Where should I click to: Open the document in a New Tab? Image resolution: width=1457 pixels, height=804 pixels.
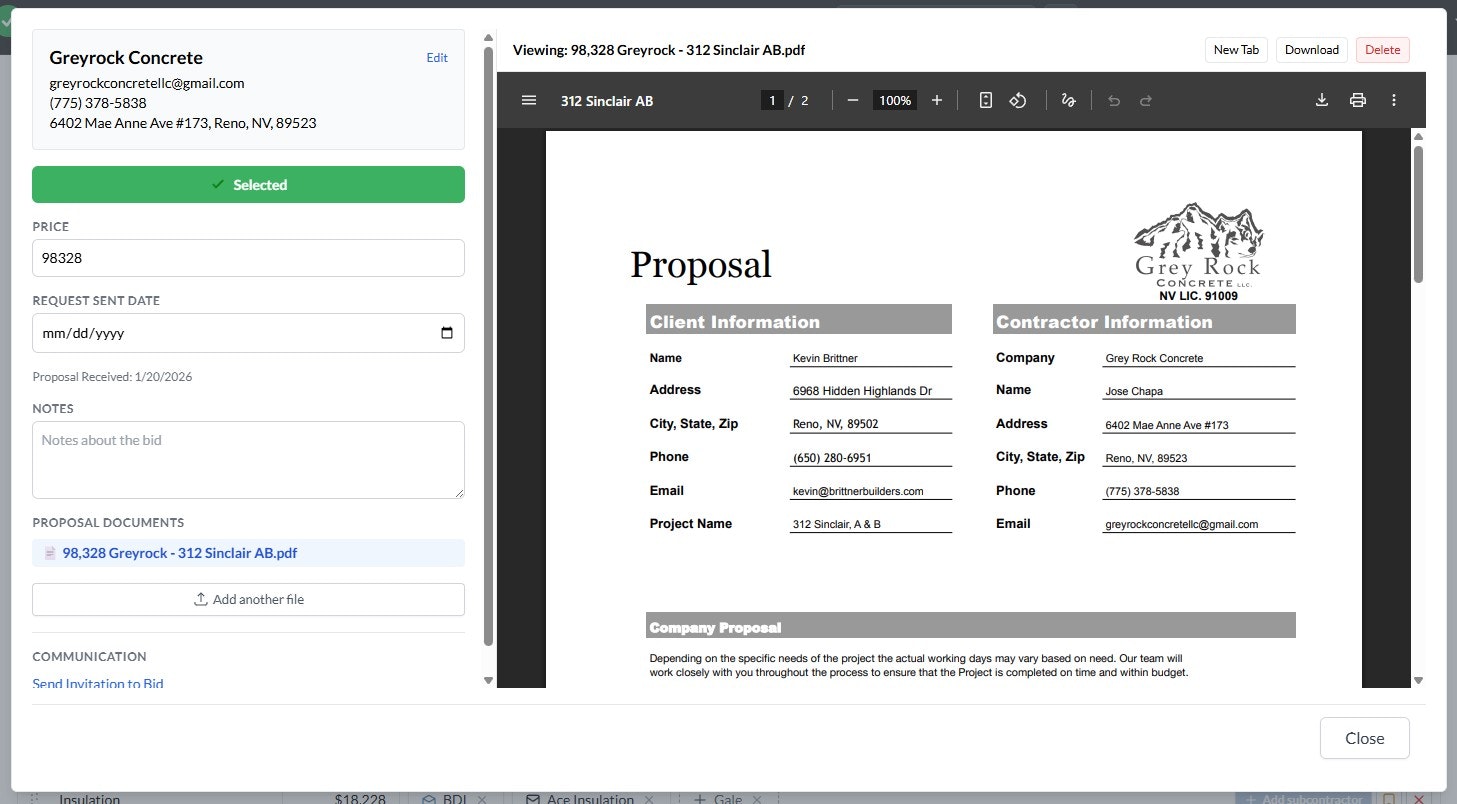[1235, 49]
